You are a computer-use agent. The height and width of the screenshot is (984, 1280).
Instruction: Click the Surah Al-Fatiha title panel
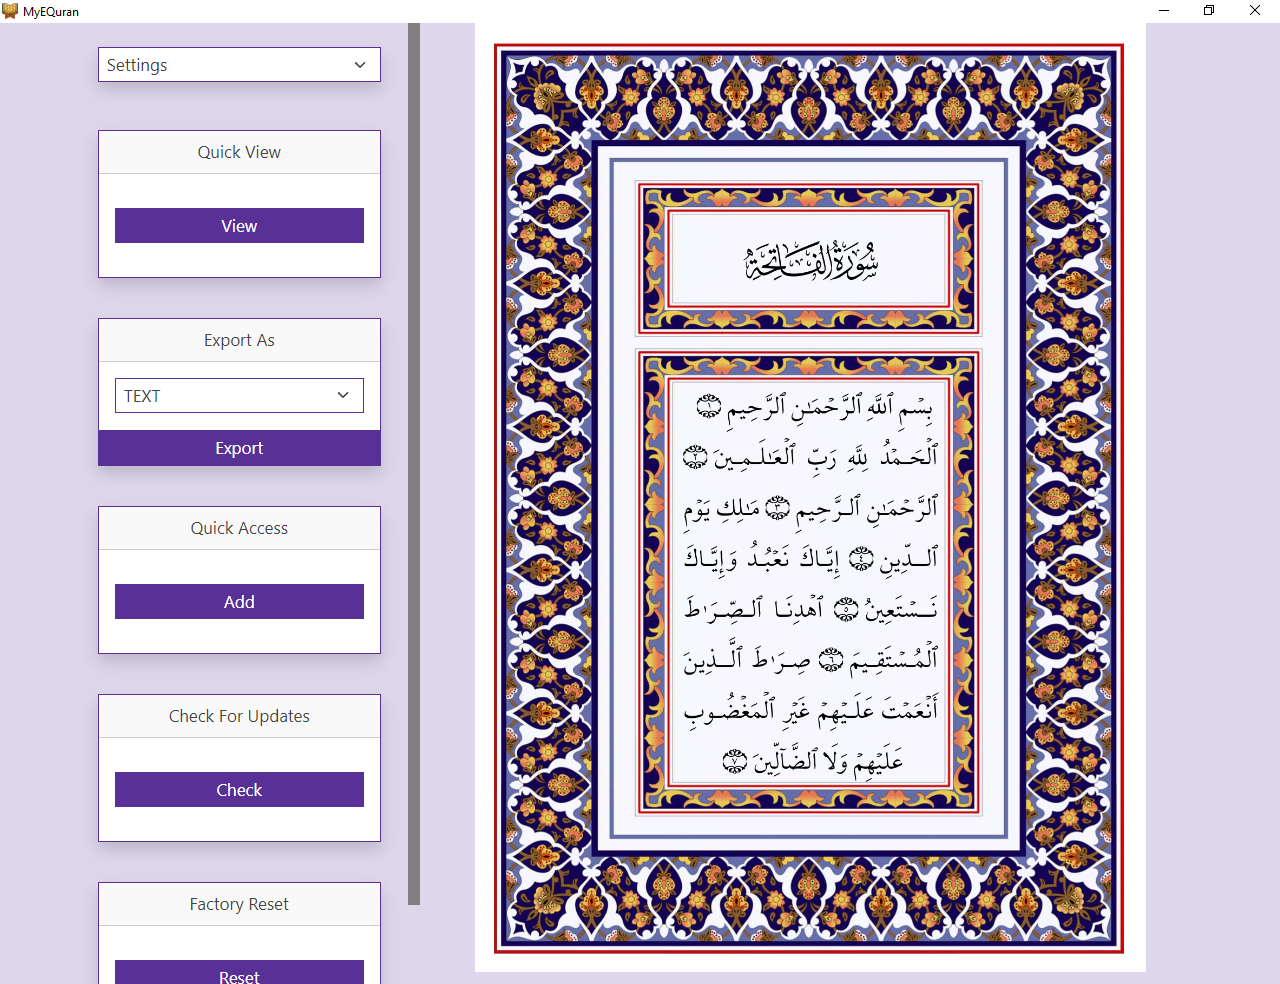tap(808, 258)
